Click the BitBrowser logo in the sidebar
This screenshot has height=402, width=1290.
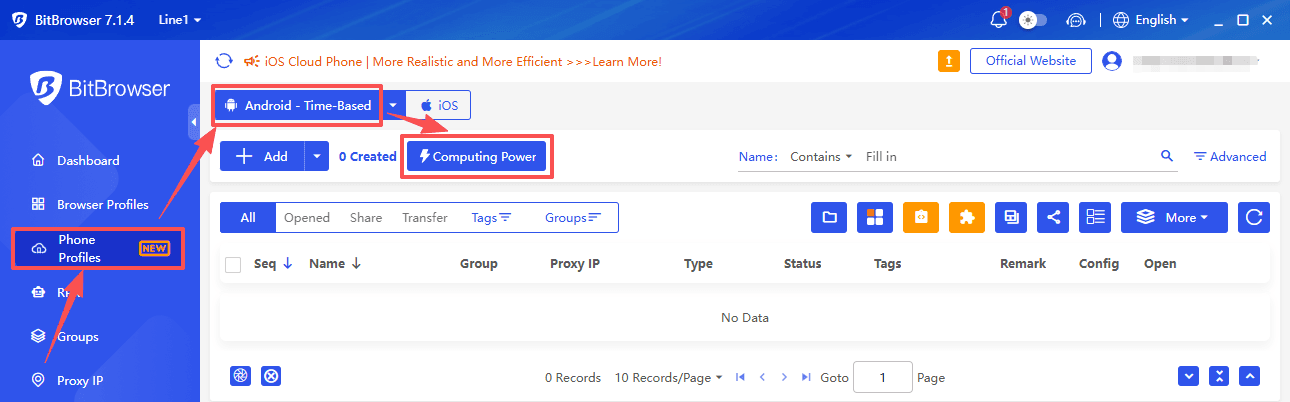coord(99,88)
